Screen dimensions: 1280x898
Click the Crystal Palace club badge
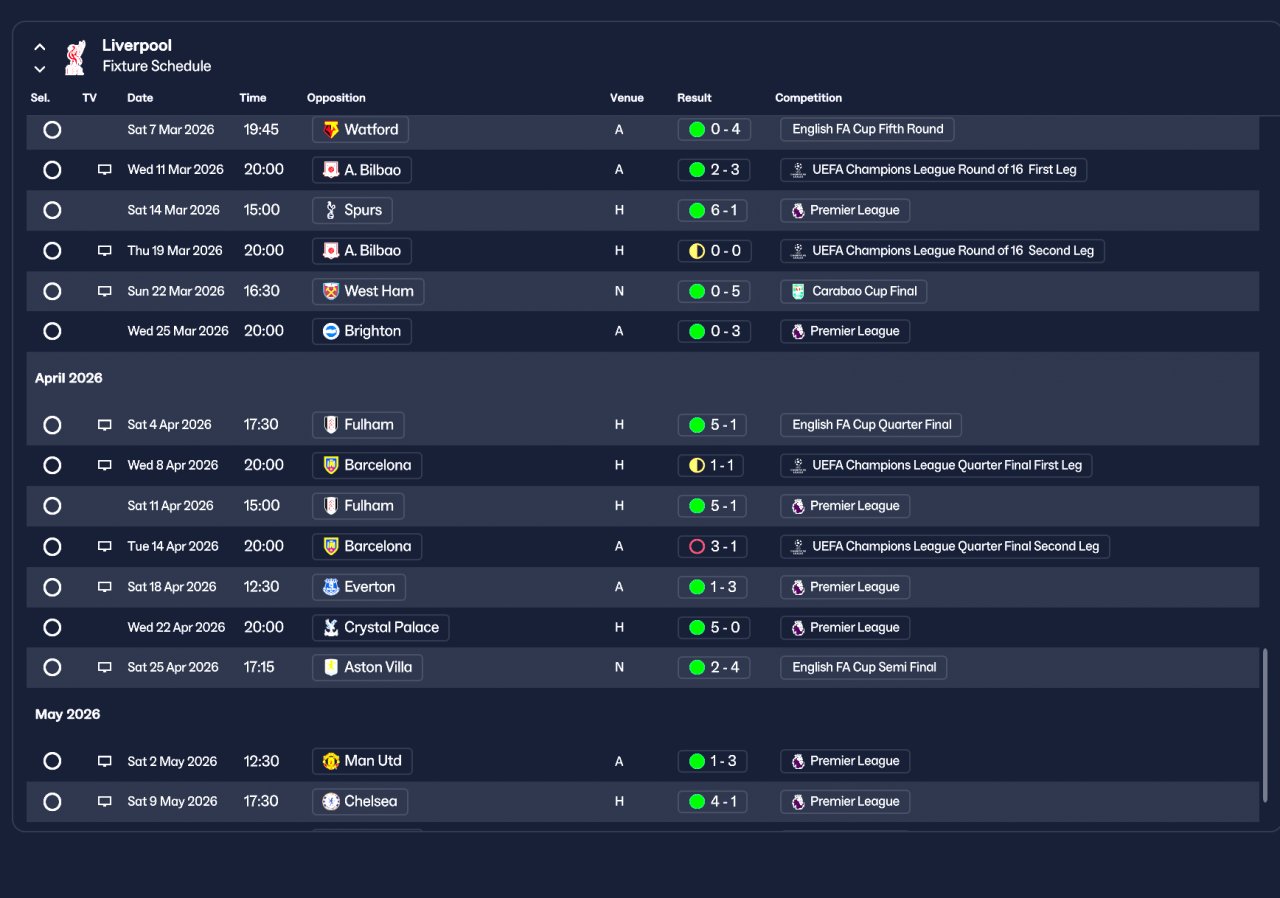pos(331,627)
